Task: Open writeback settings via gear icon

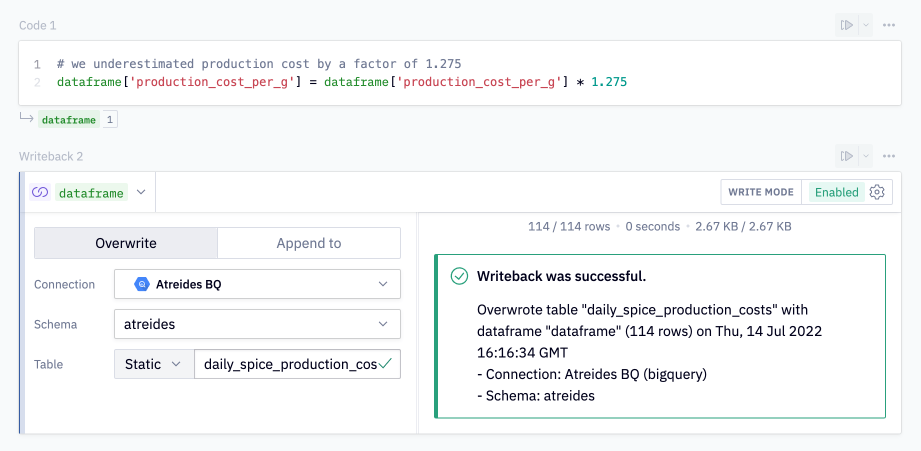Action: (x=877, y=192)
